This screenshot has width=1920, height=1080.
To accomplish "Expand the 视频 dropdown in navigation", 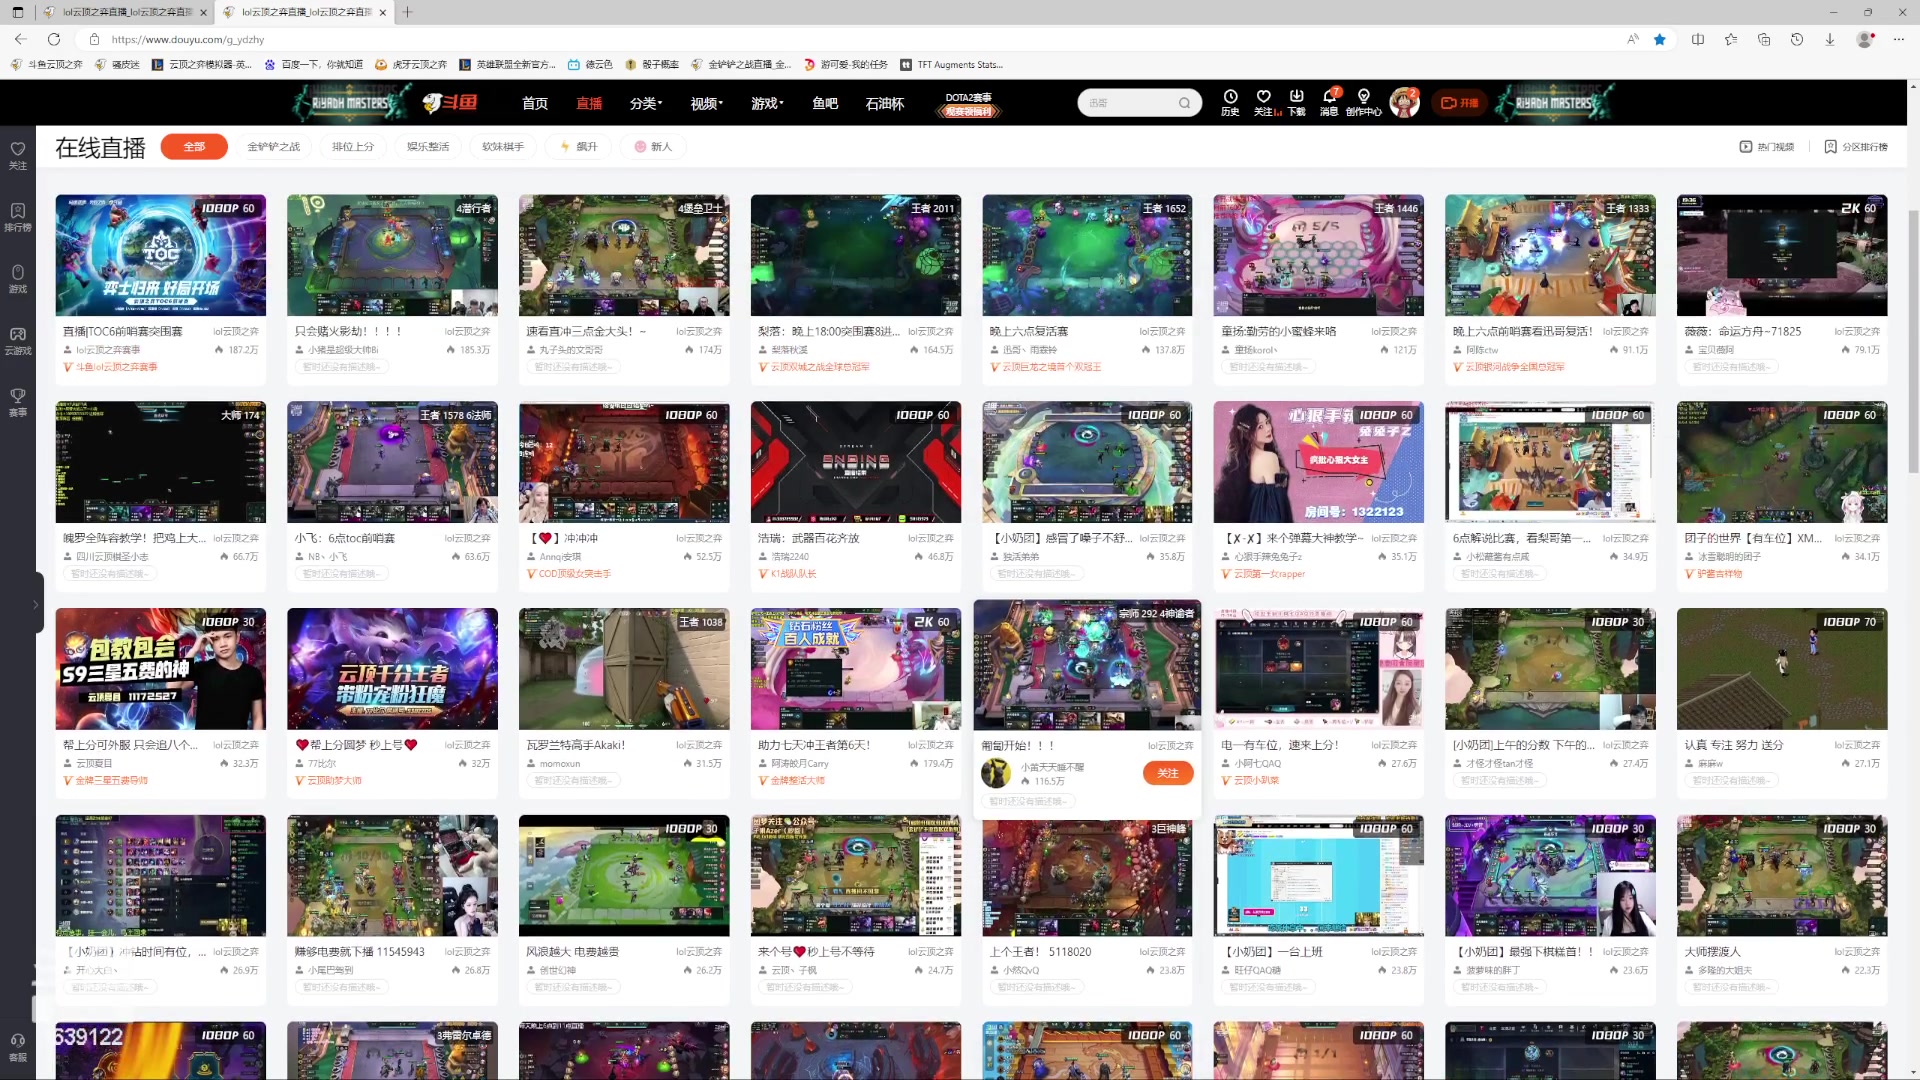I will tap(706, 103).
